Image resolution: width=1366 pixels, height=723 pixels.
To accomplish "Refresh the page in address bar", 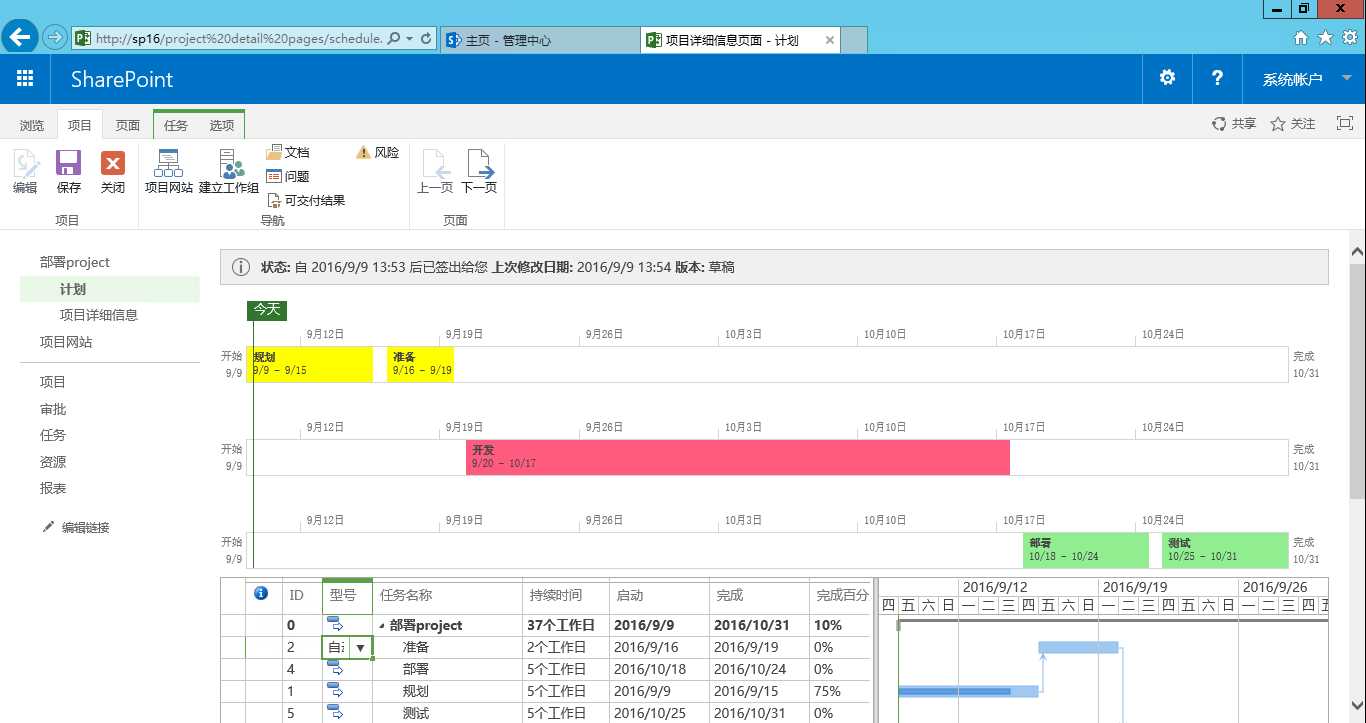I will tap(427, 39).
